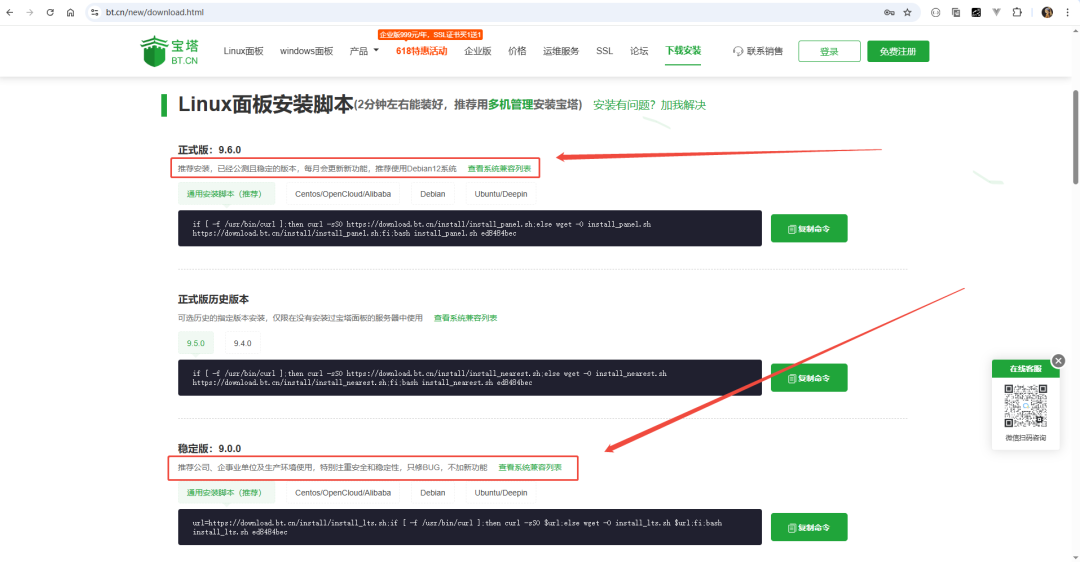Click 安装有问题？加我解决 link
Screen dimensions: 1080x562
[x=650, y=105]
